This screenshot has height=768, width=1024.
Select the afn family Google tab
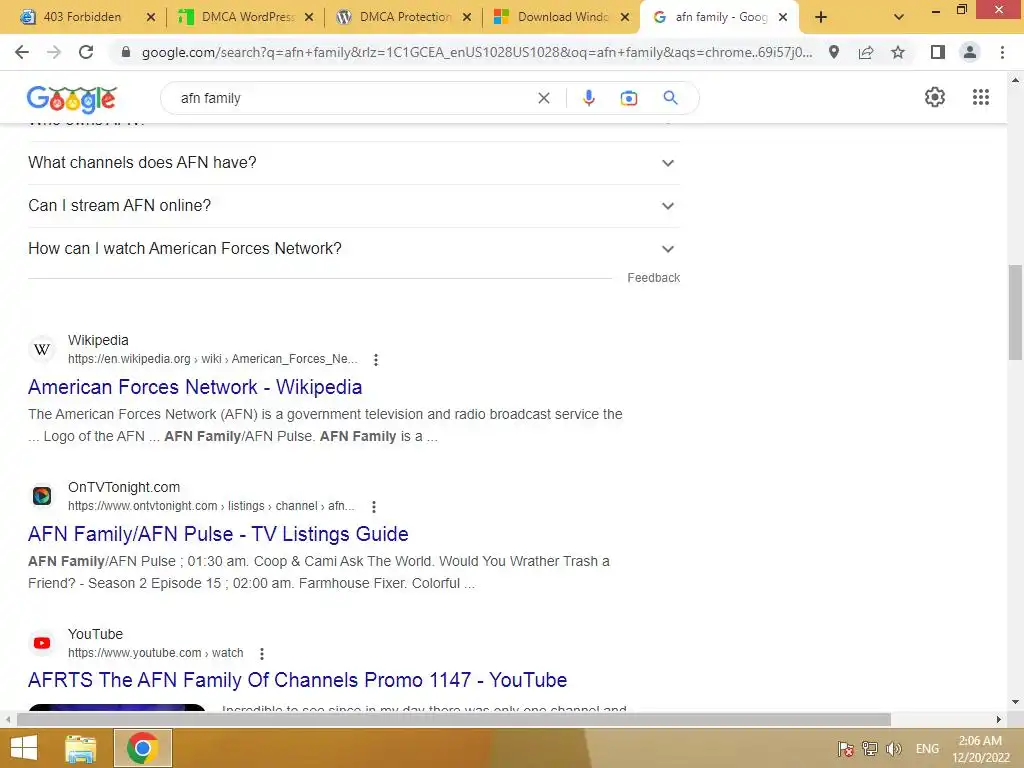[713, 18]
